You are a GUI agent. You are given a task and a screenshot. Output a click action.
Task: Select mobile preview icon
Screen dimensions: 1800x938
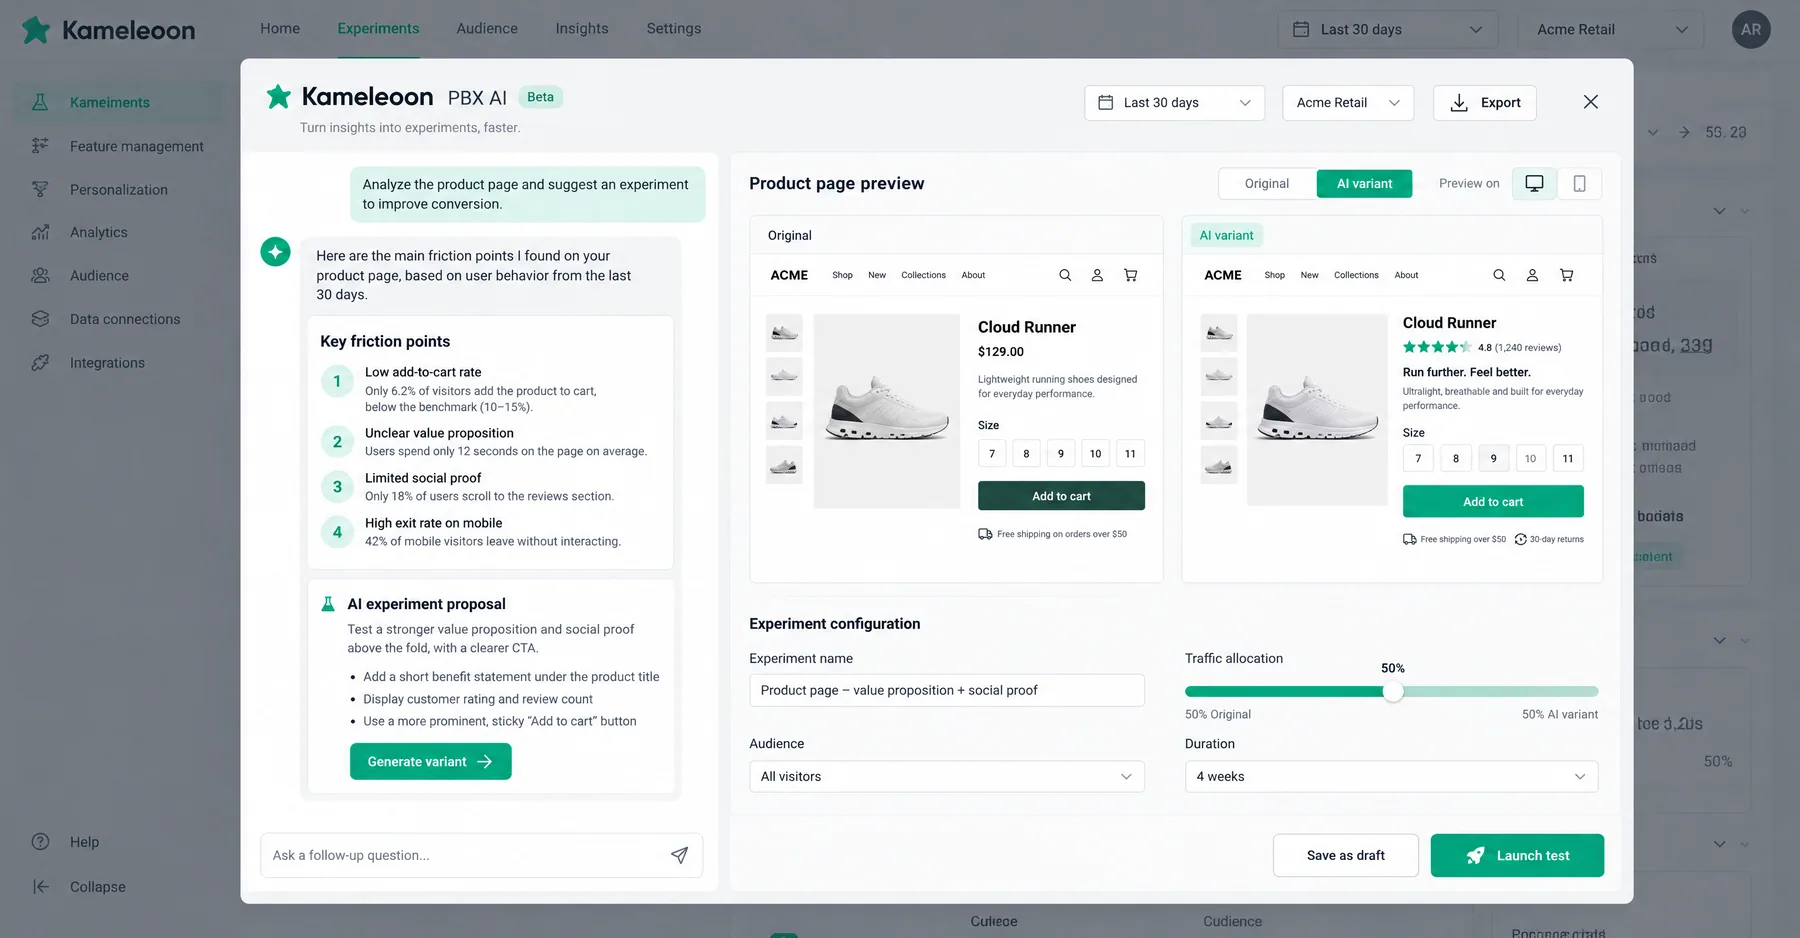click(x=1579, y=183)
